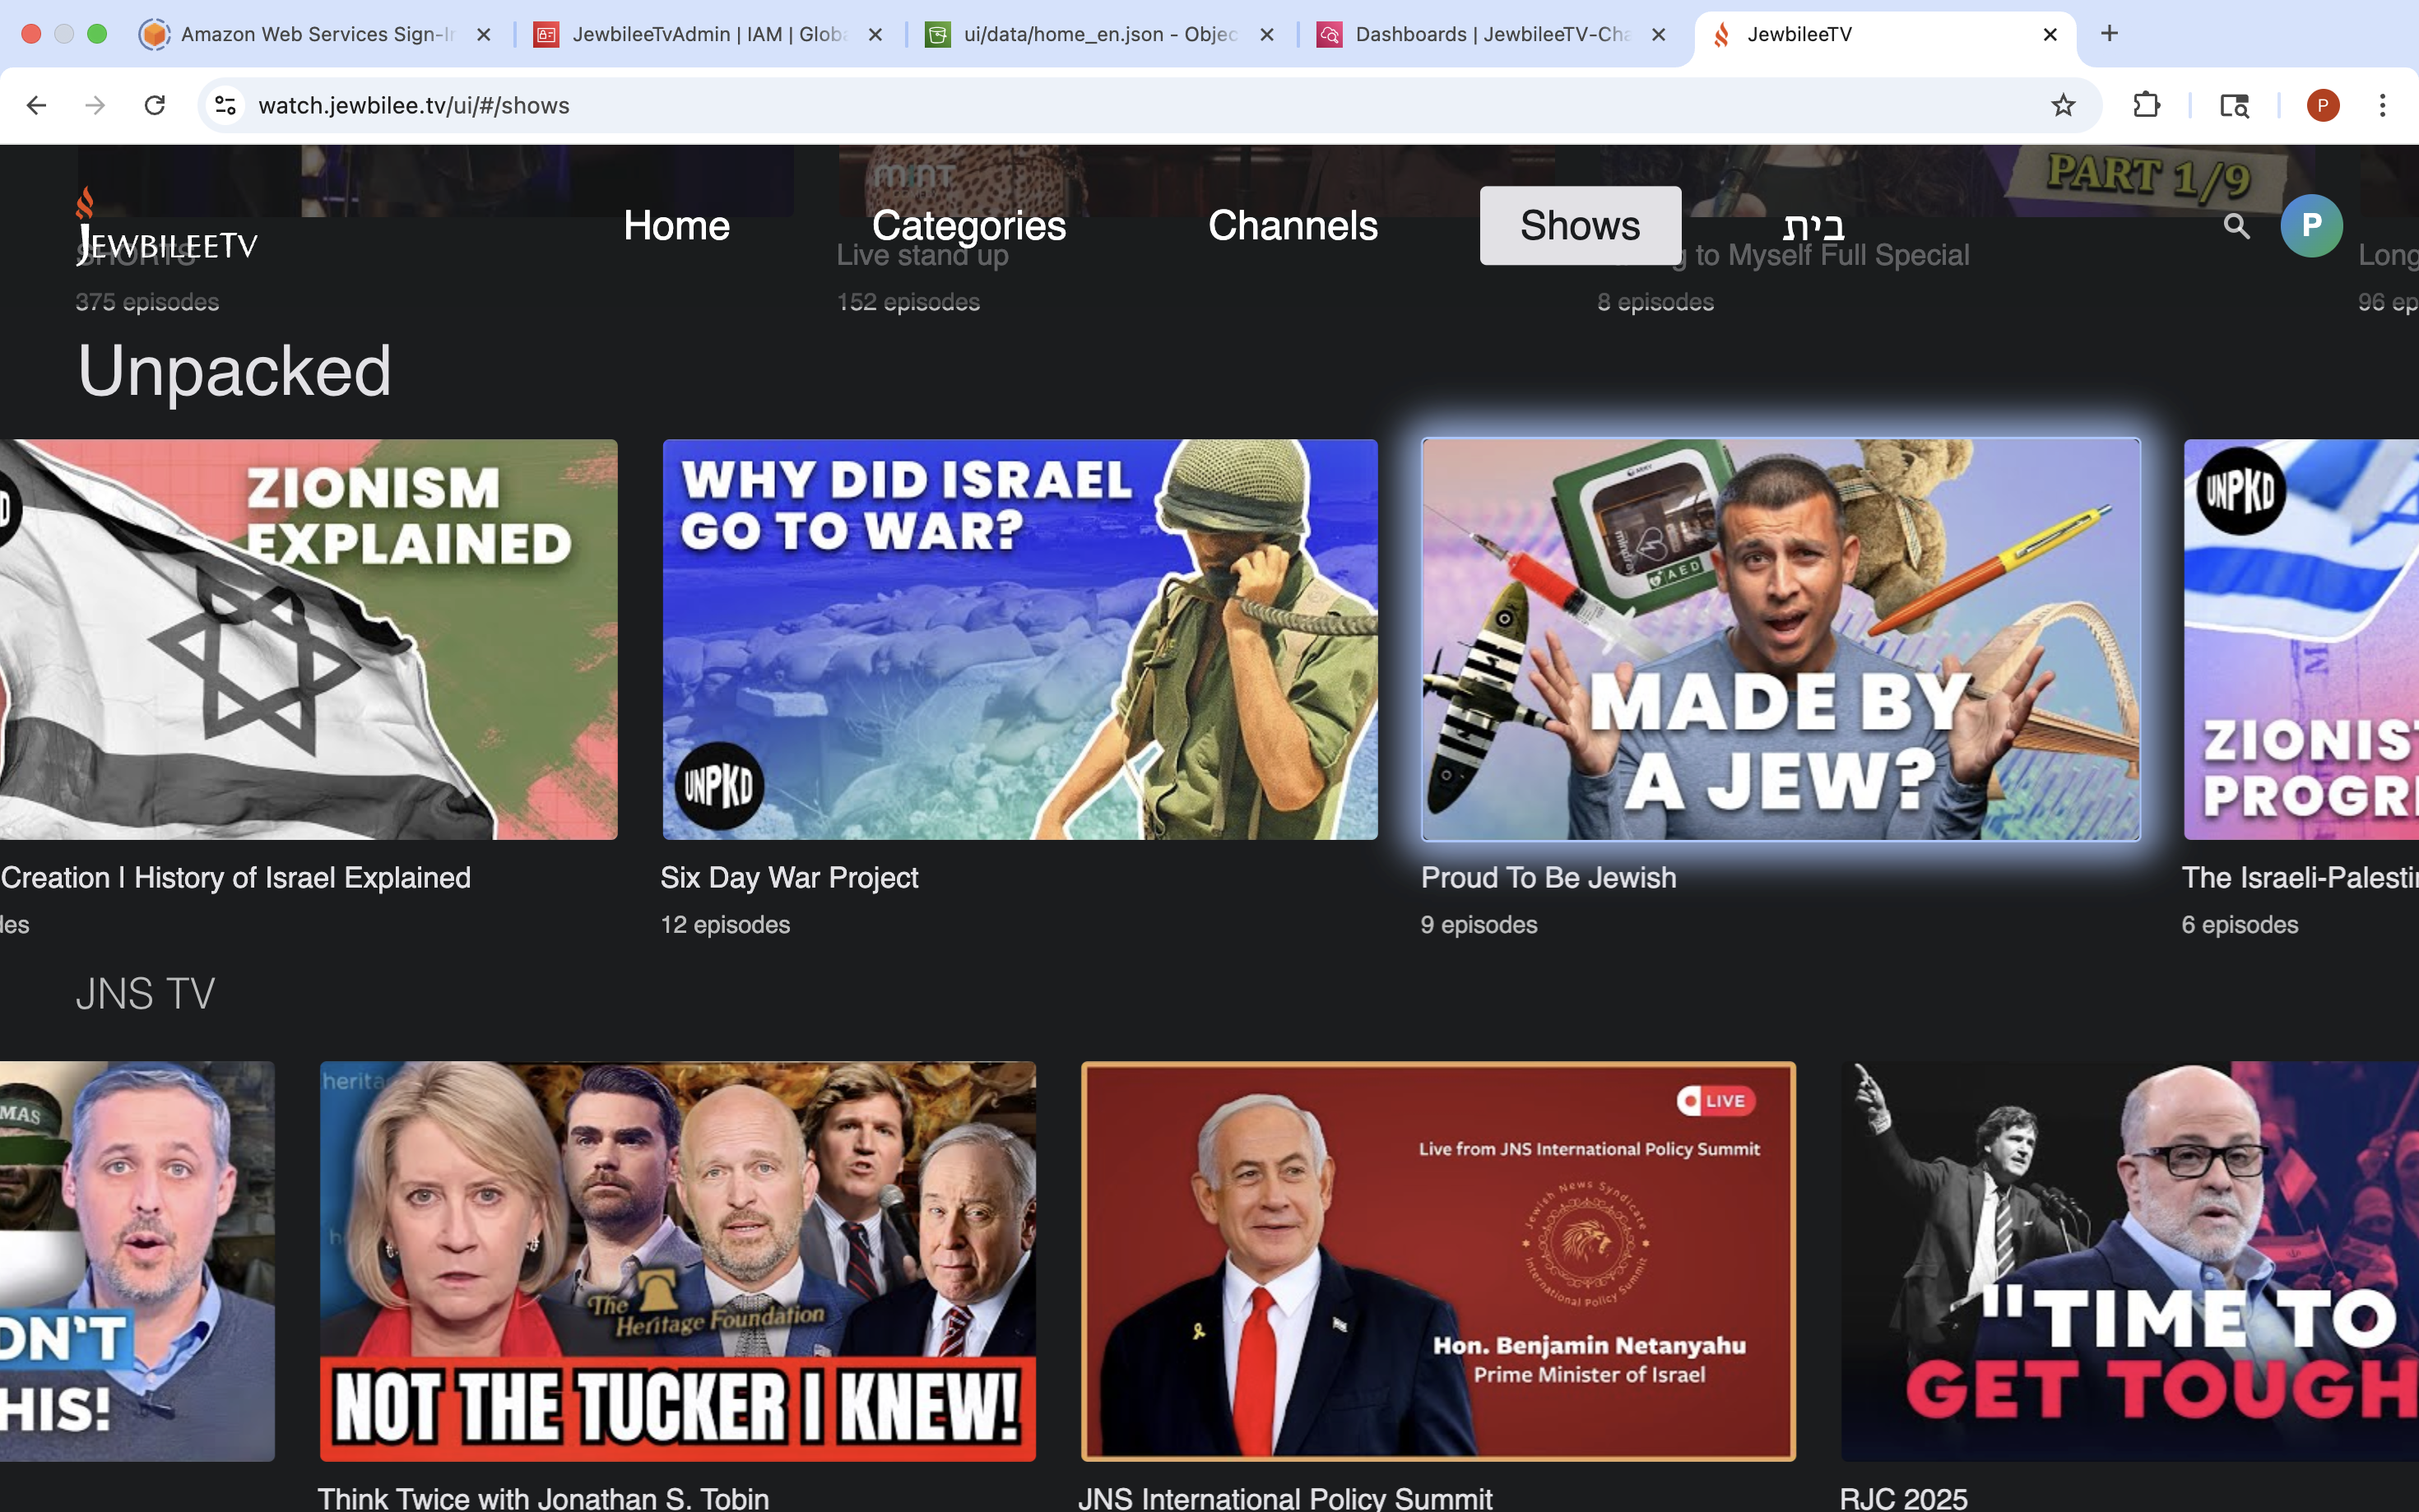Open the Channels section

[x=1292, y=226]
